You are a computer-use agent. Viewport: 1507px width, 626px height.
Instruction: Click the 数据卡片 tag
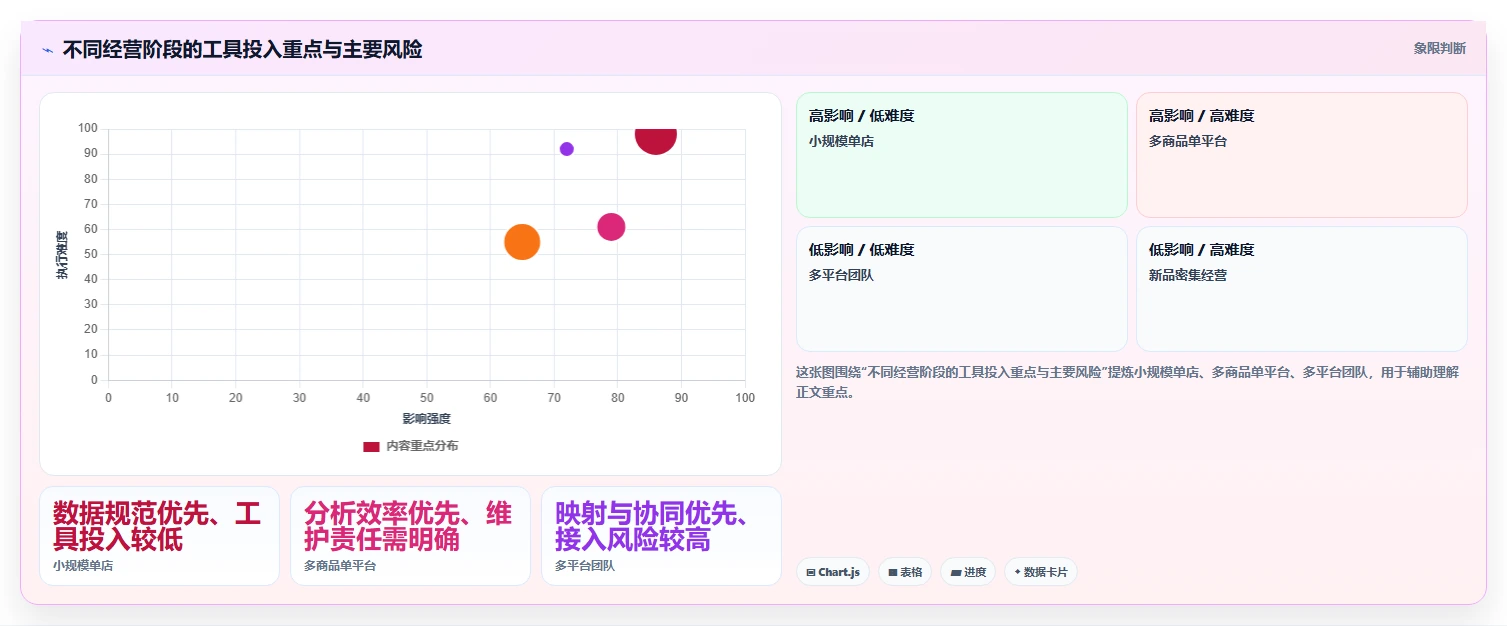(x=1040, y=572)
